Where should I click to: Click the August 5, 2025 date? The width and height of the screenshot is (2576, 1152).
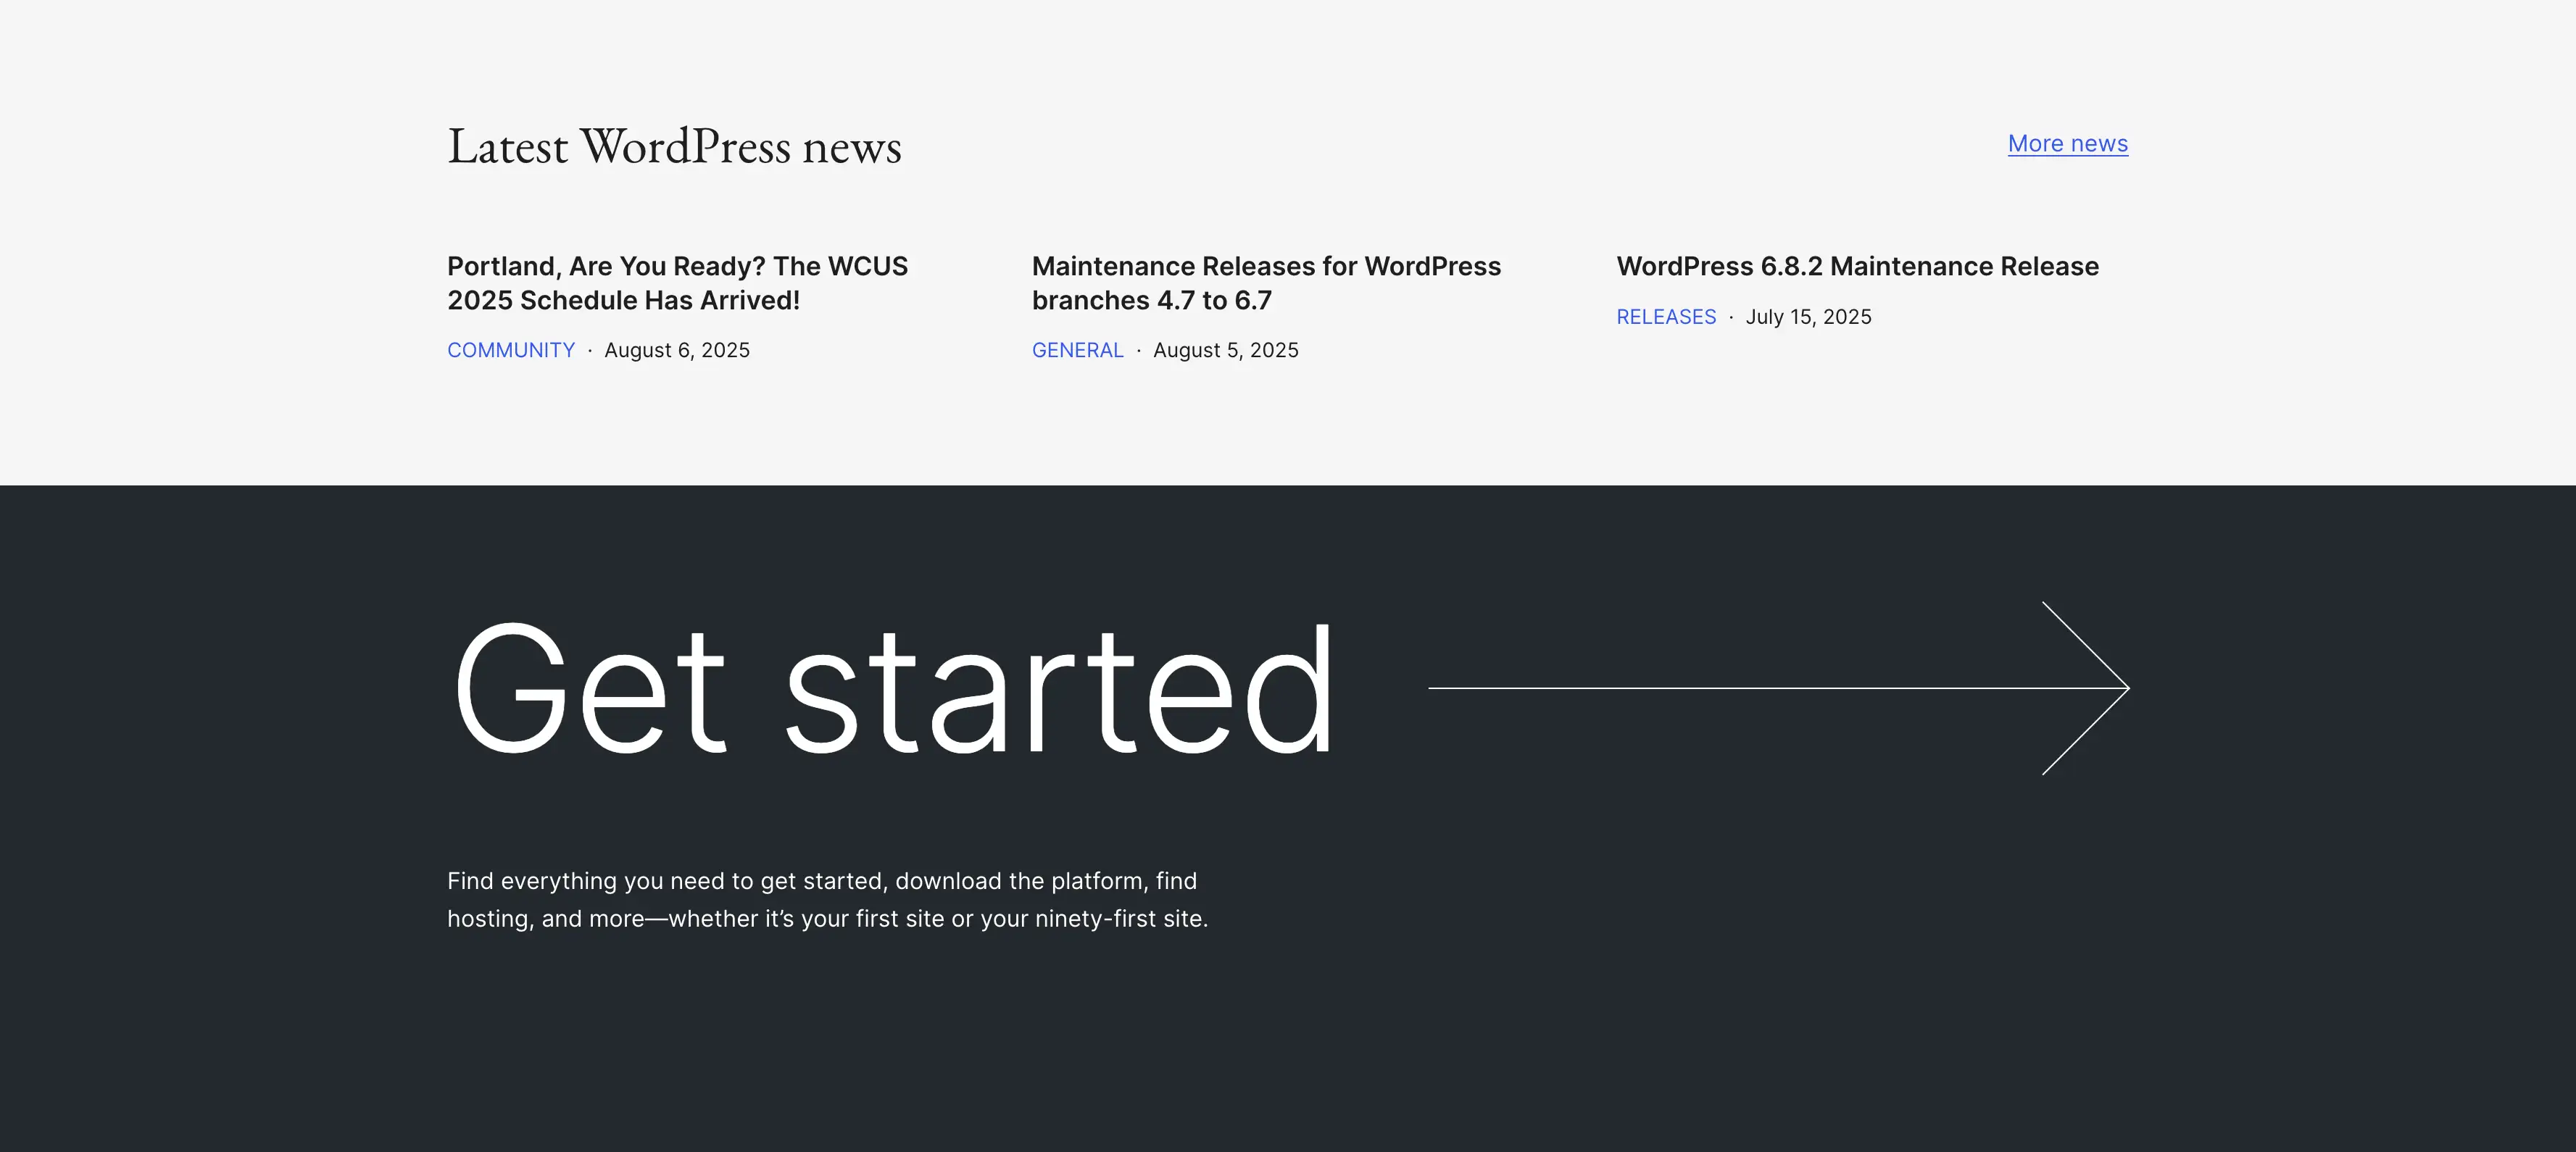click(1226, 350)
